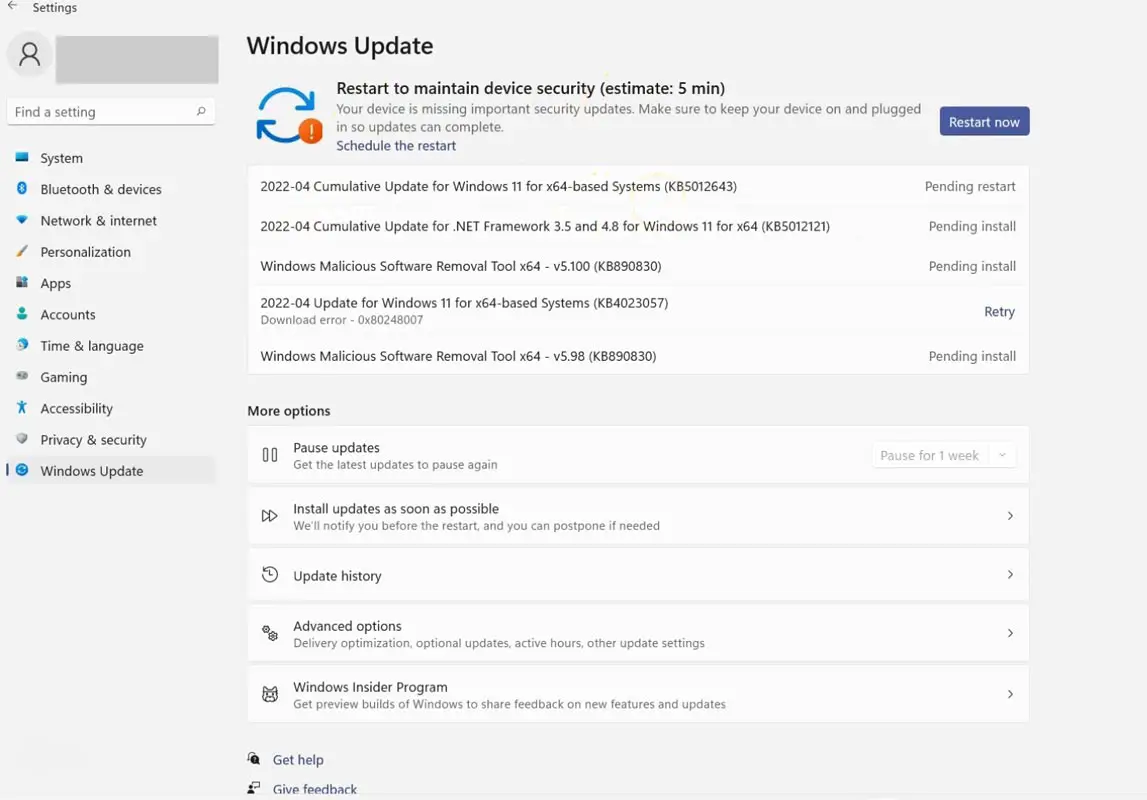Open the Give feedback link
Image resolution: width=1147 pixels, height=800 pixels.
[315, 789]
